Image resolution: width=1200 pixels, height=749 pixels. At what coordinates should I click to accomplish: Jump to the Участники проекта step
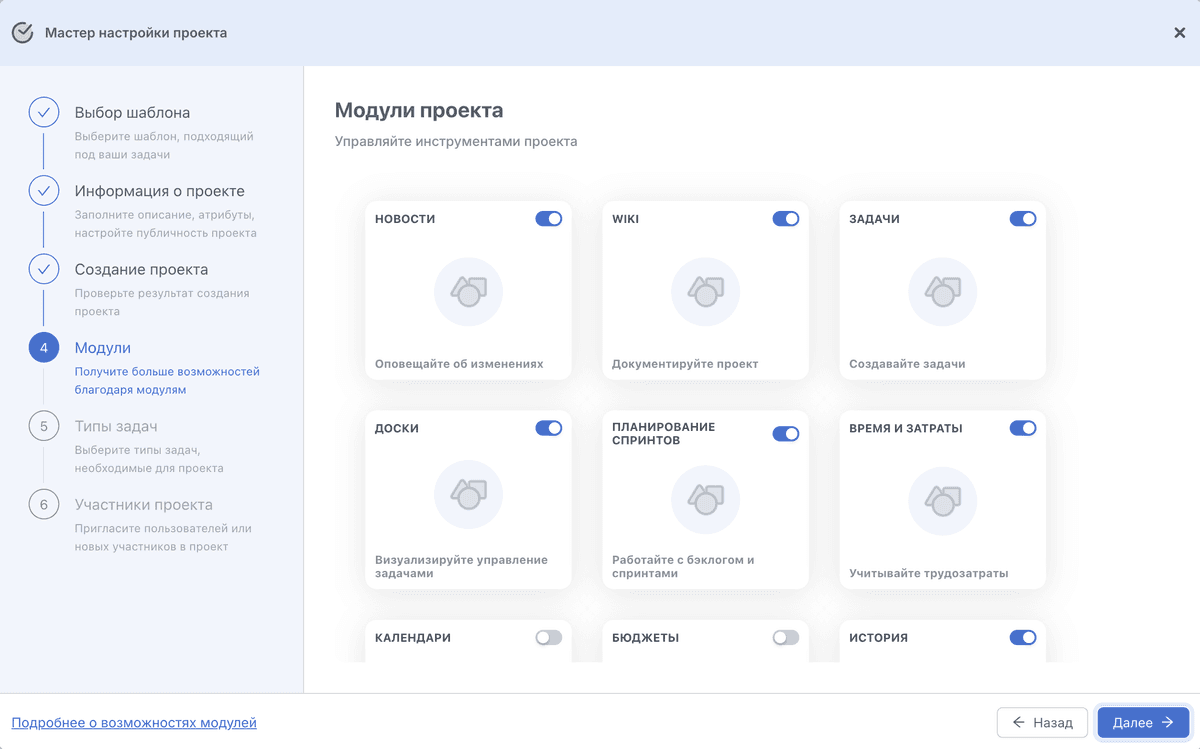tap(144, 505)
